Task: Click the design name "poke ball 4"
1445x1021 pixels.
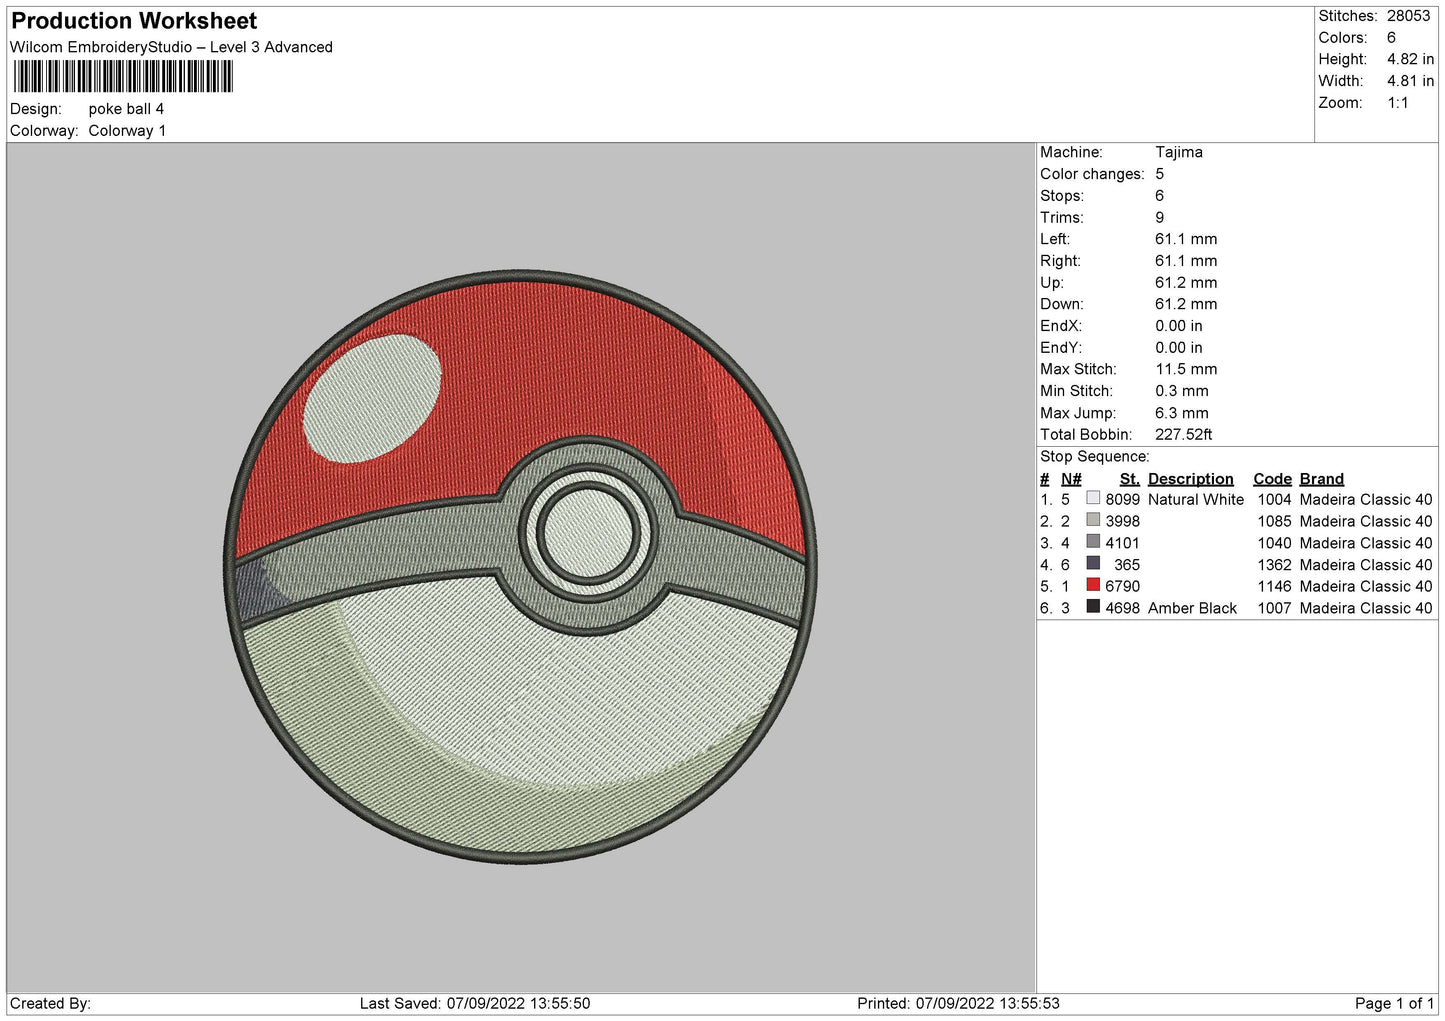Action: point(126,109)
